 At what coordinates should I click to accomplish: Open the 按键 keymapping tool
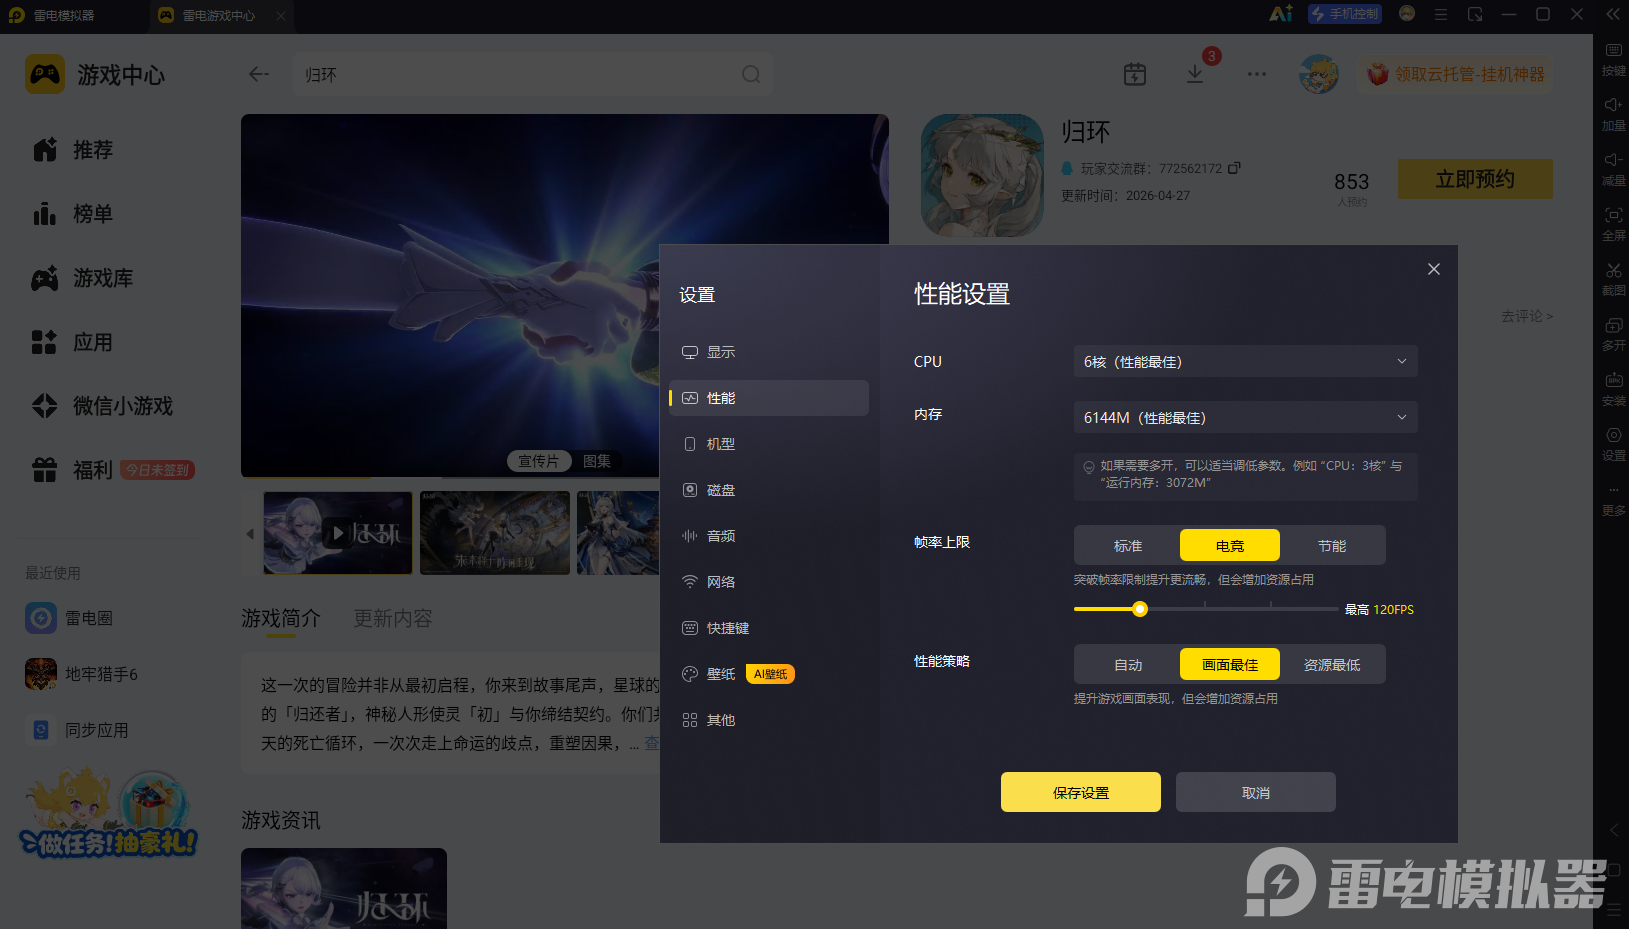(1613, 60)
